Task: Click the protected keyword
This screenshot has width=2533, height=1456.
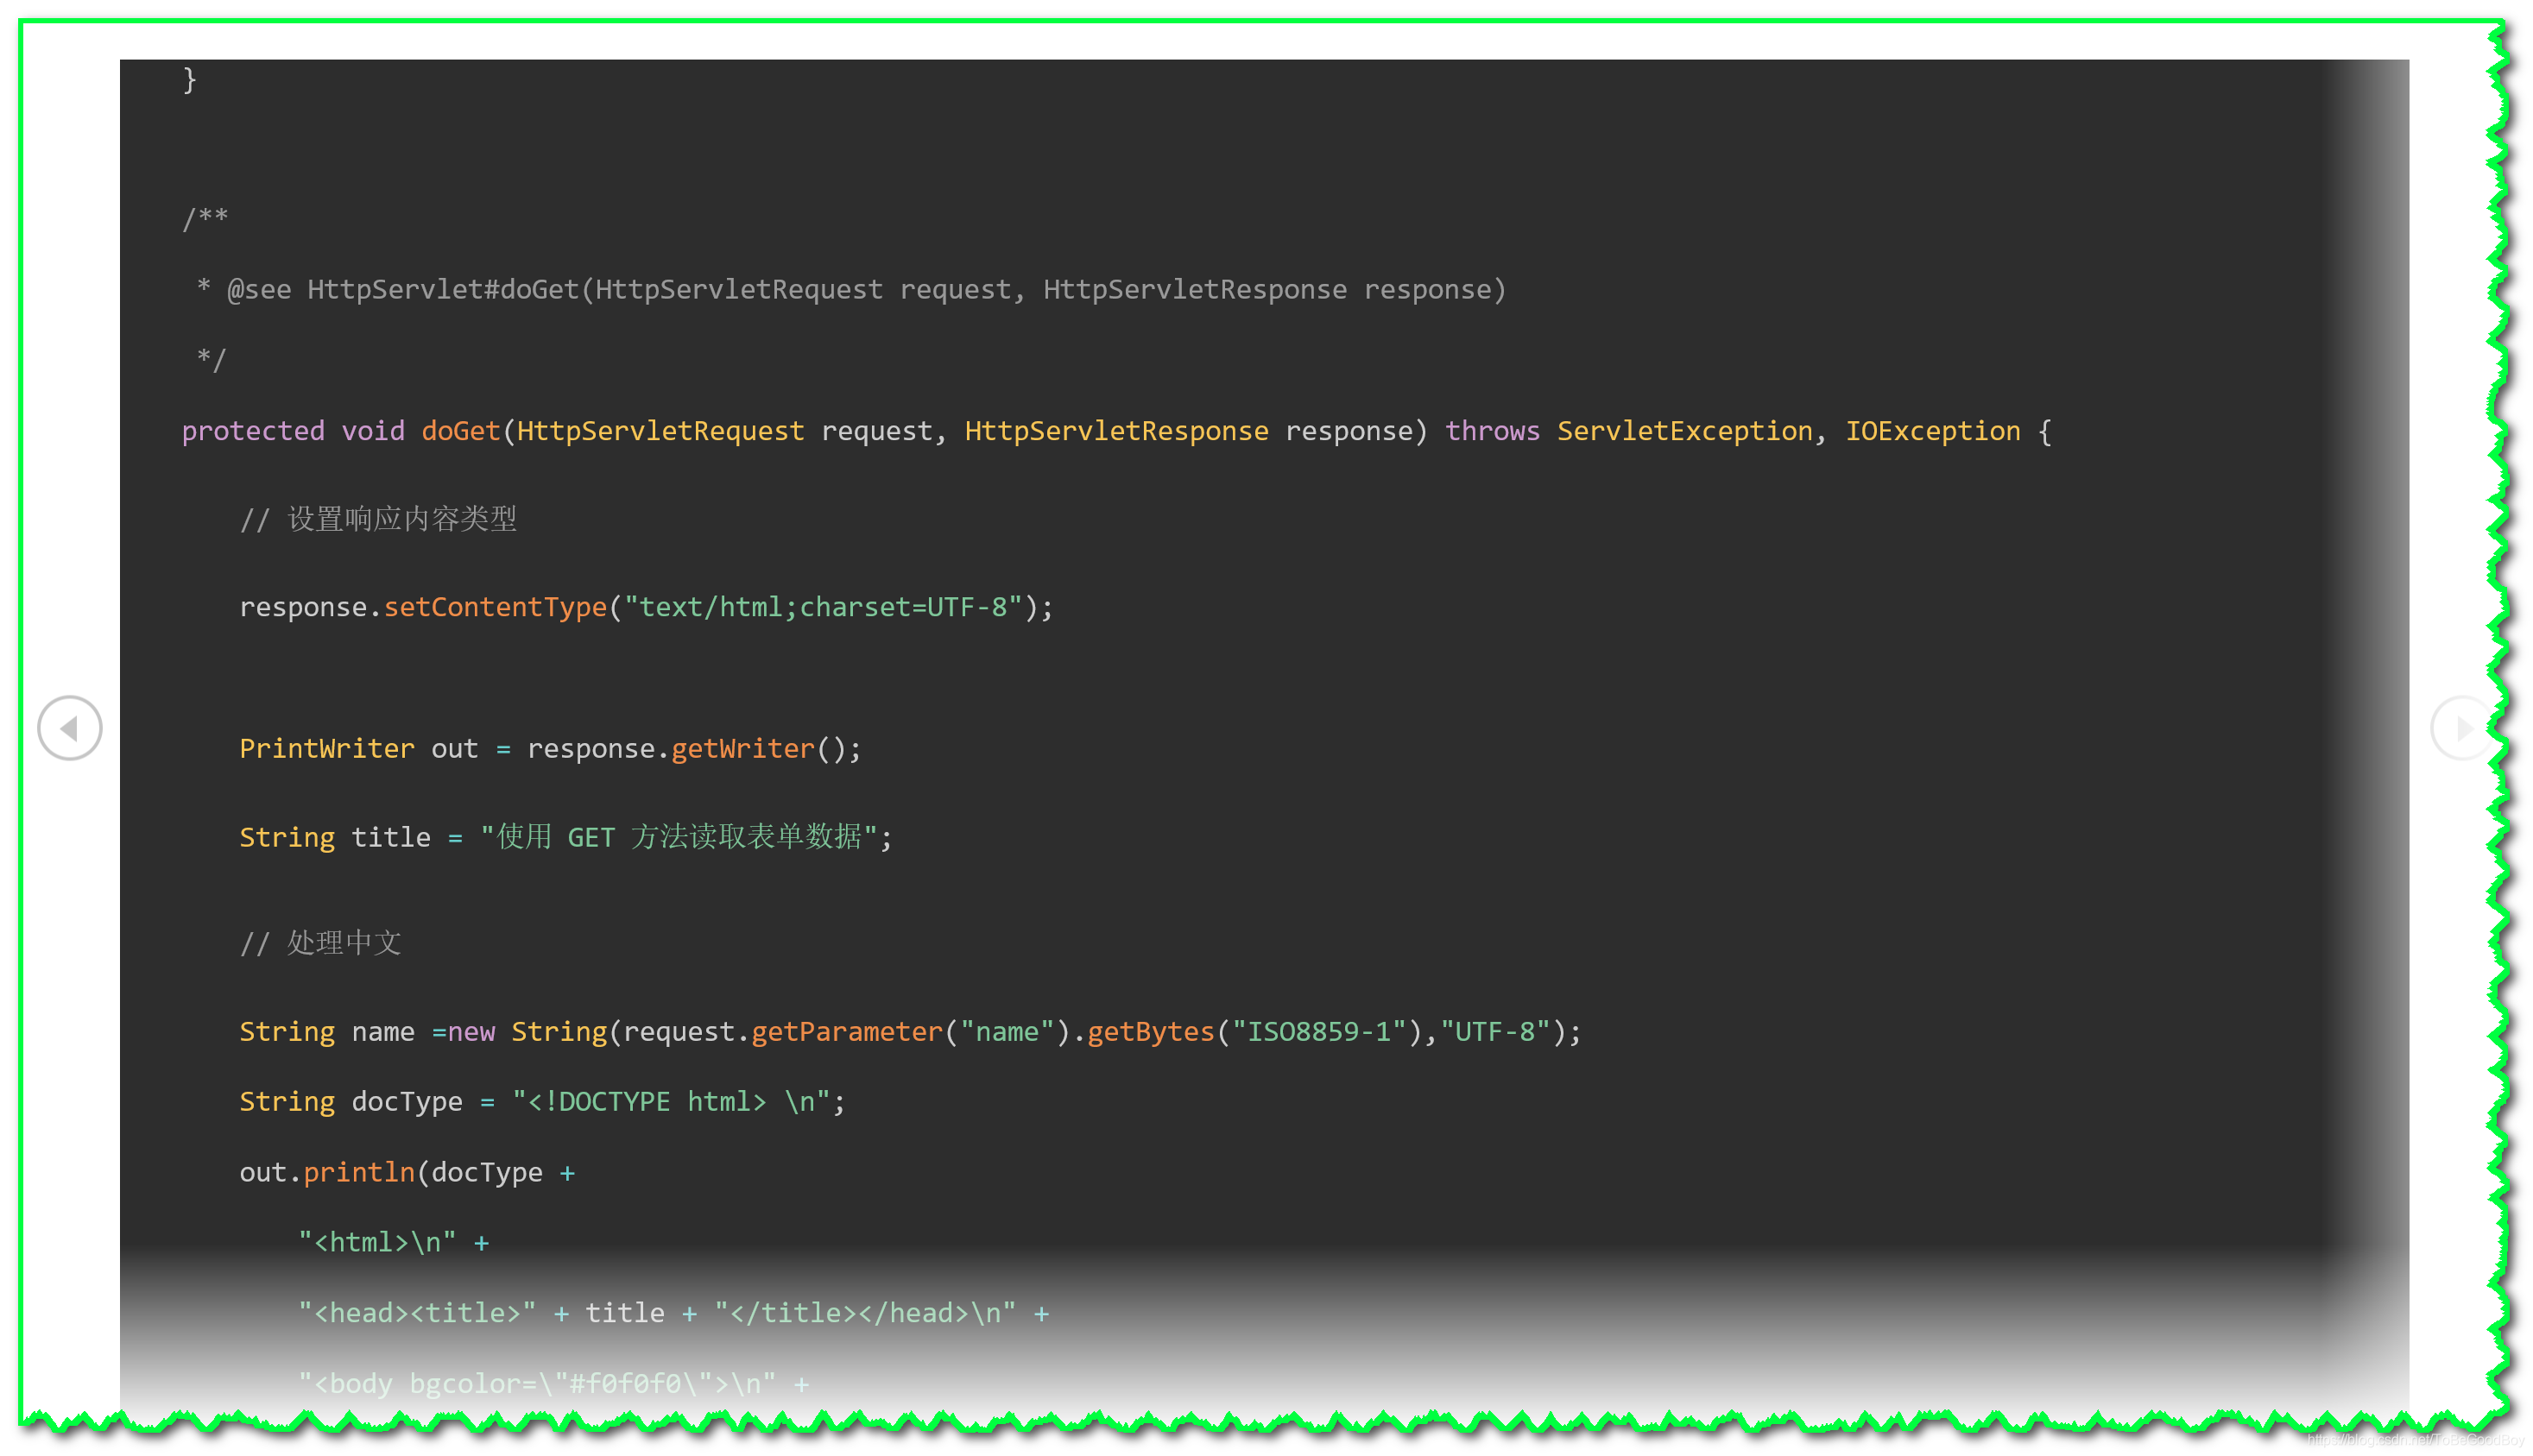Action: click(x=253, y=431)
